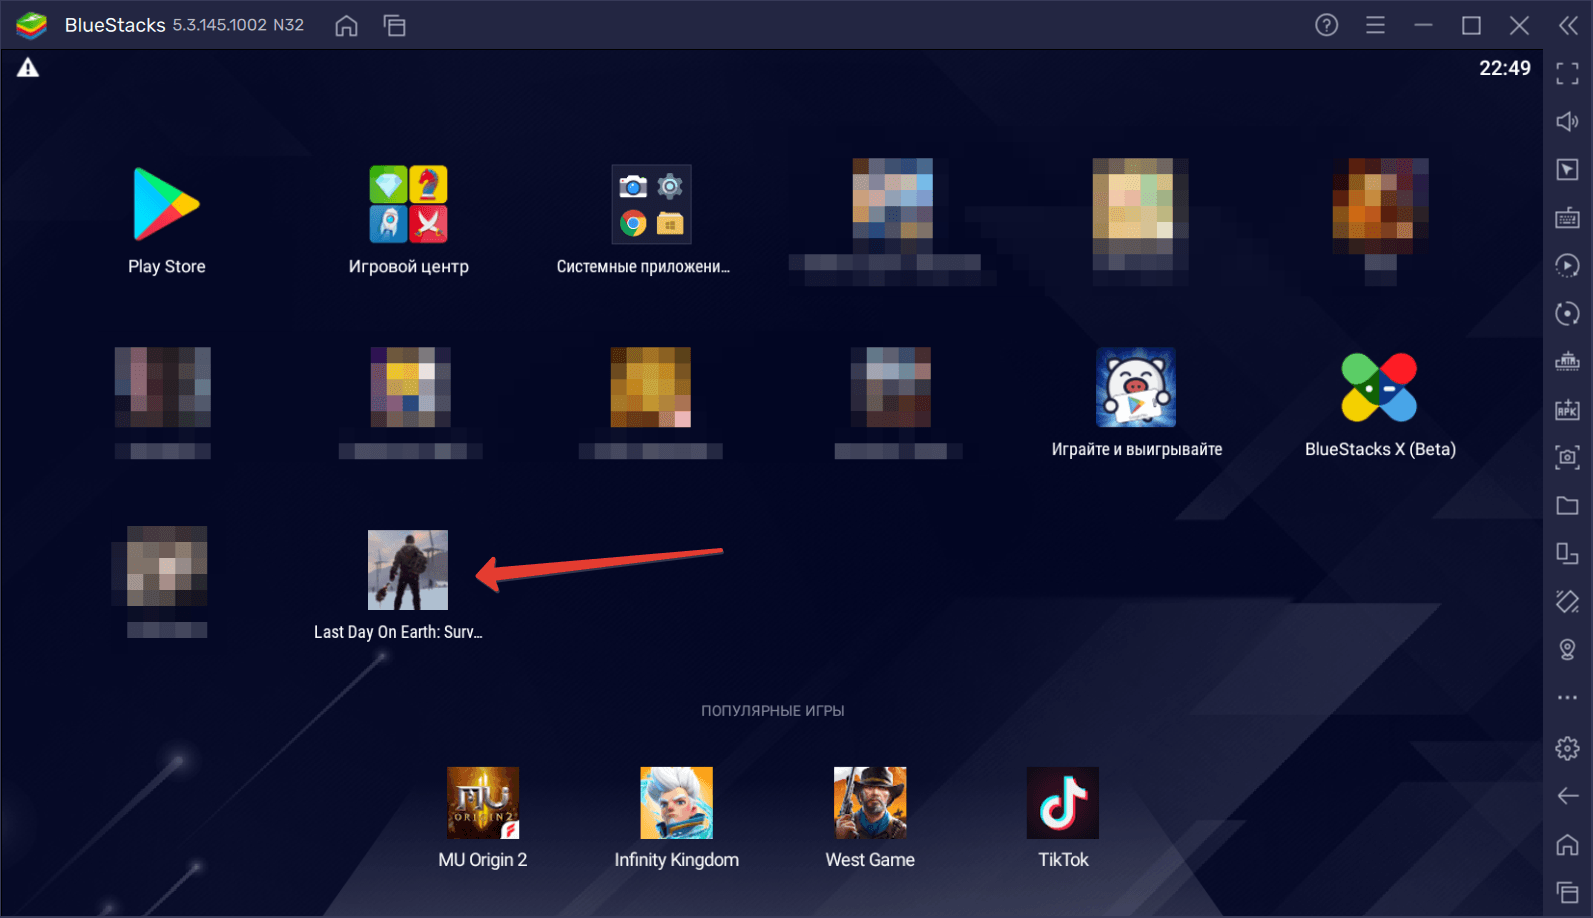Screen dimensions: 1593x918
Task: Toggle fullscreen mode in sidebar
Action: 1568,73
